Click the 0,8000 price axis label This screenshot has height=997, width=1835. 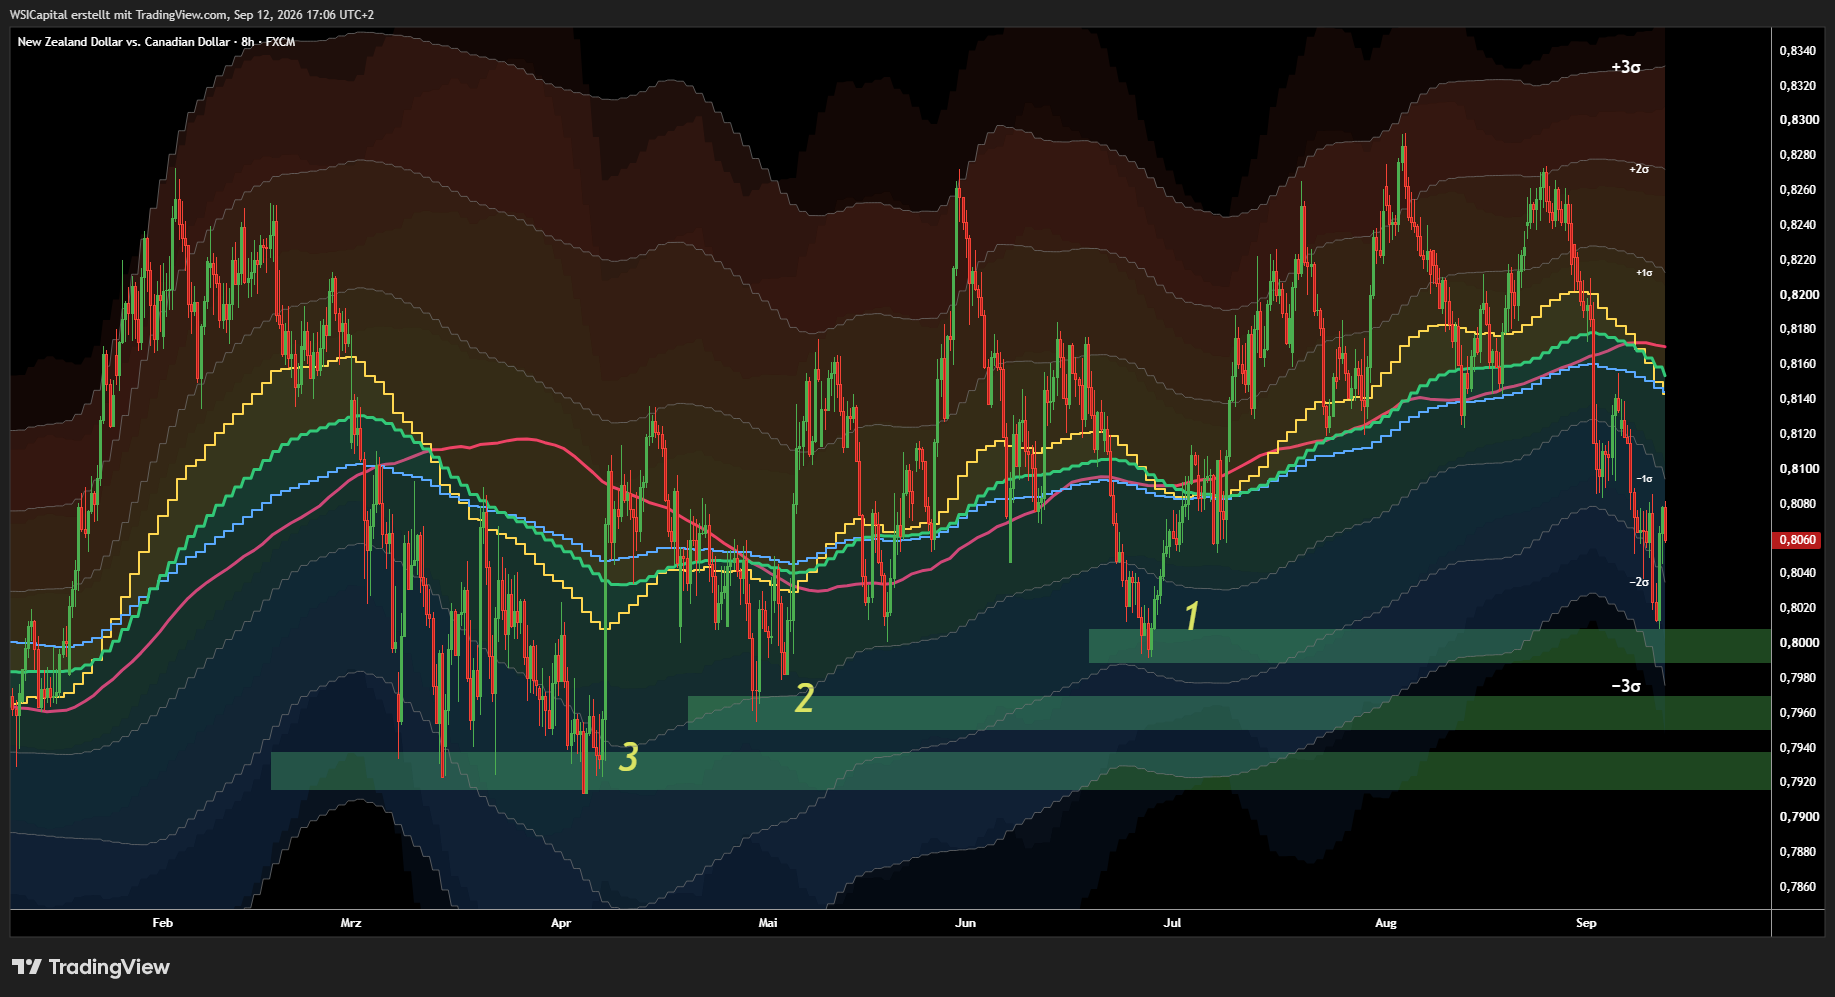(x=1798, y=643)
